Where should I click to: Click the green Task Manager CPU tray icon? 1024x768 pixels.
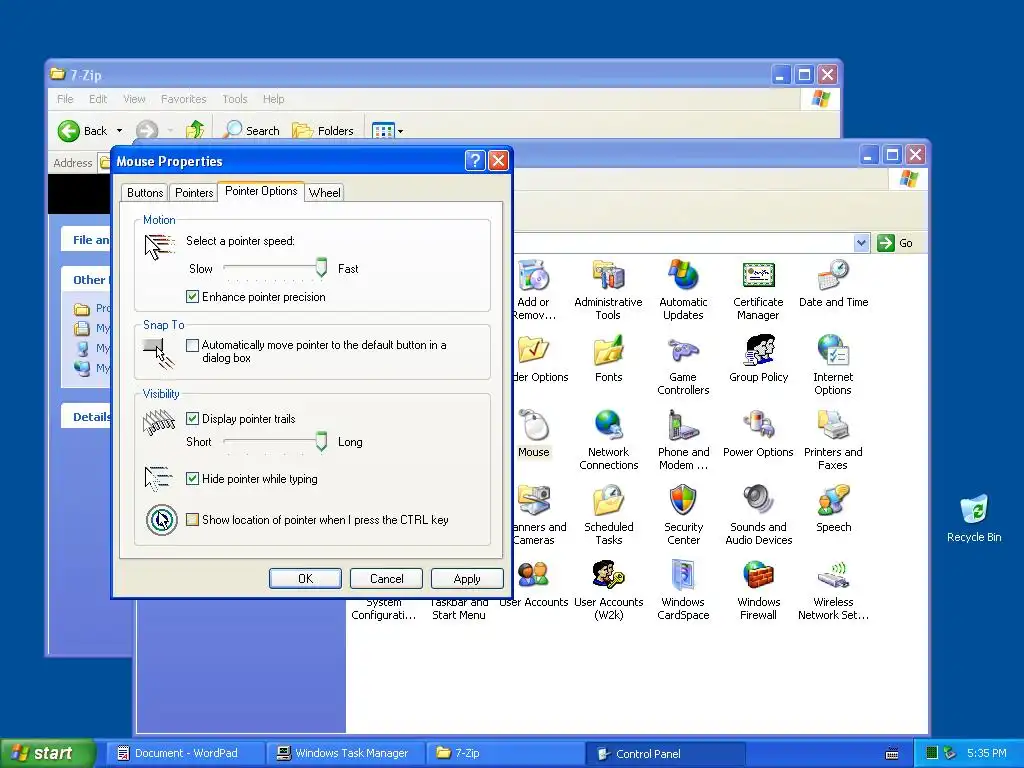coord(932,753)
